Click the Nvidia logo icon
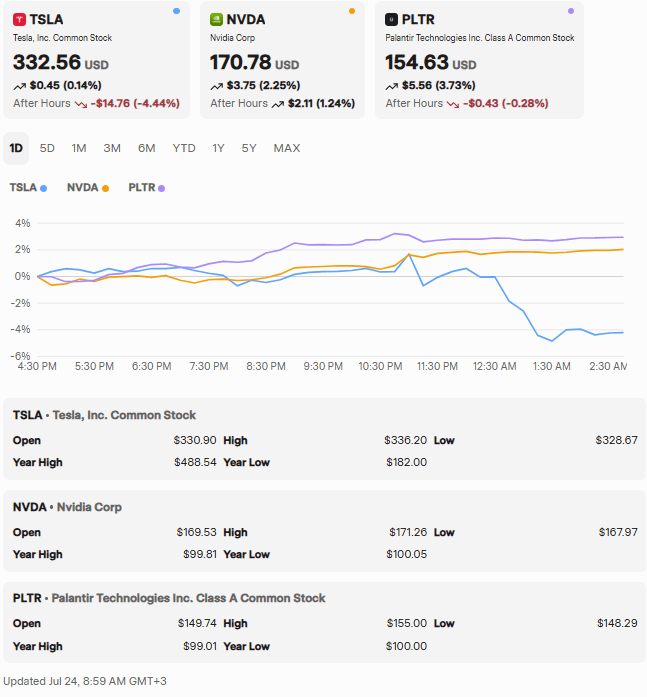The image size is (647, 697). click(217, 19)
